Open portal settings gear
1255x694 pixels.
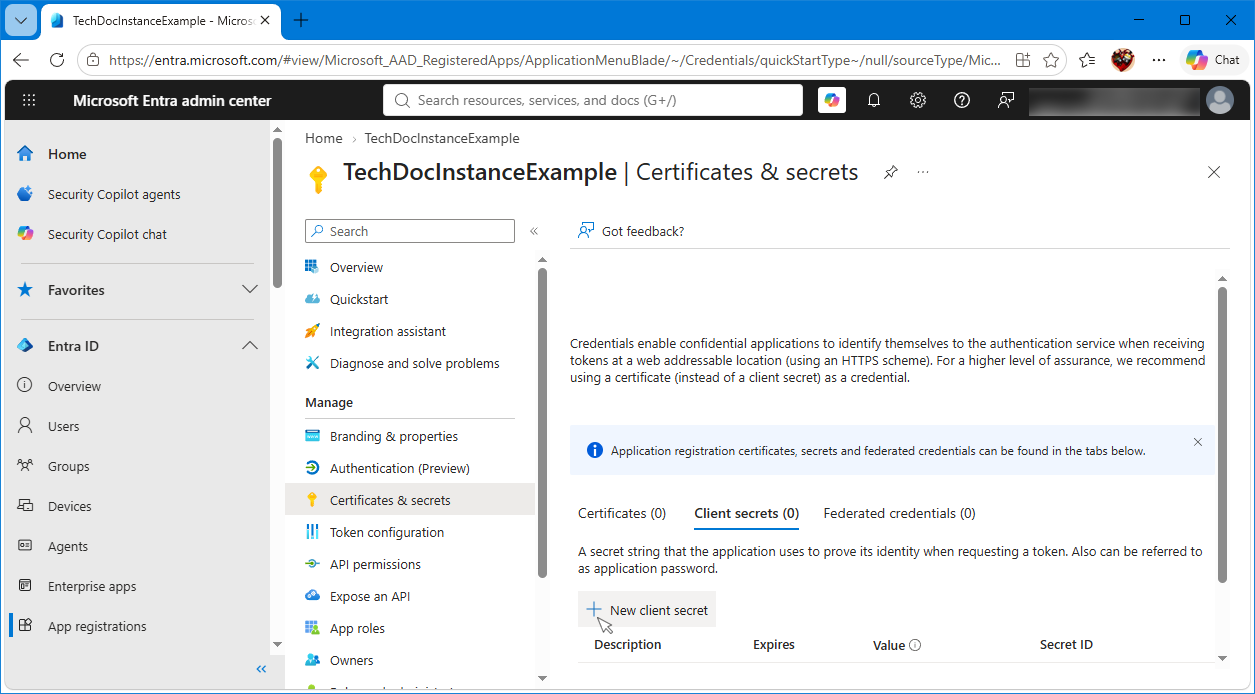coord(918,100)
